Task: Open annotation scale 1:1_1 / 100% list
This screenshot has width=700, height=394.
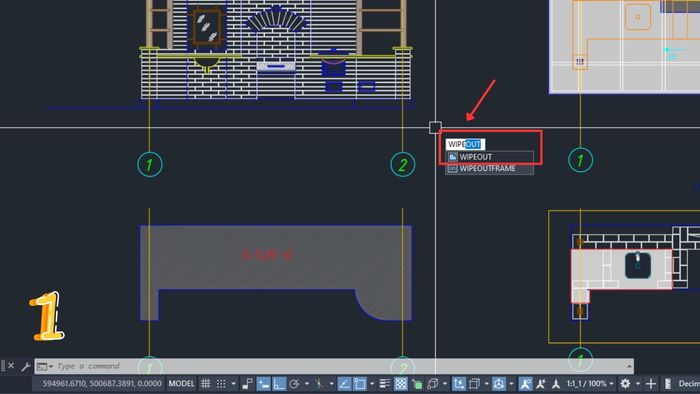Action: [x=589, y=384]
